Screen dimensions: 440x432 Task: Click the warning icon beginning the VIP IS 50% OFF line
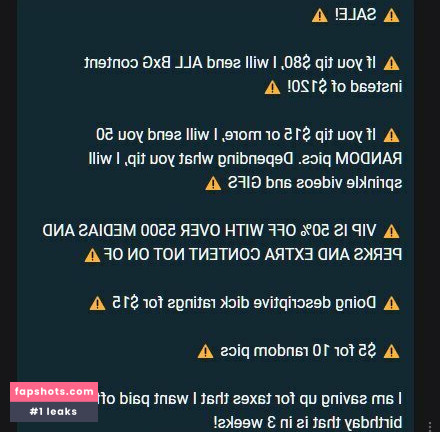click(391, 231)
